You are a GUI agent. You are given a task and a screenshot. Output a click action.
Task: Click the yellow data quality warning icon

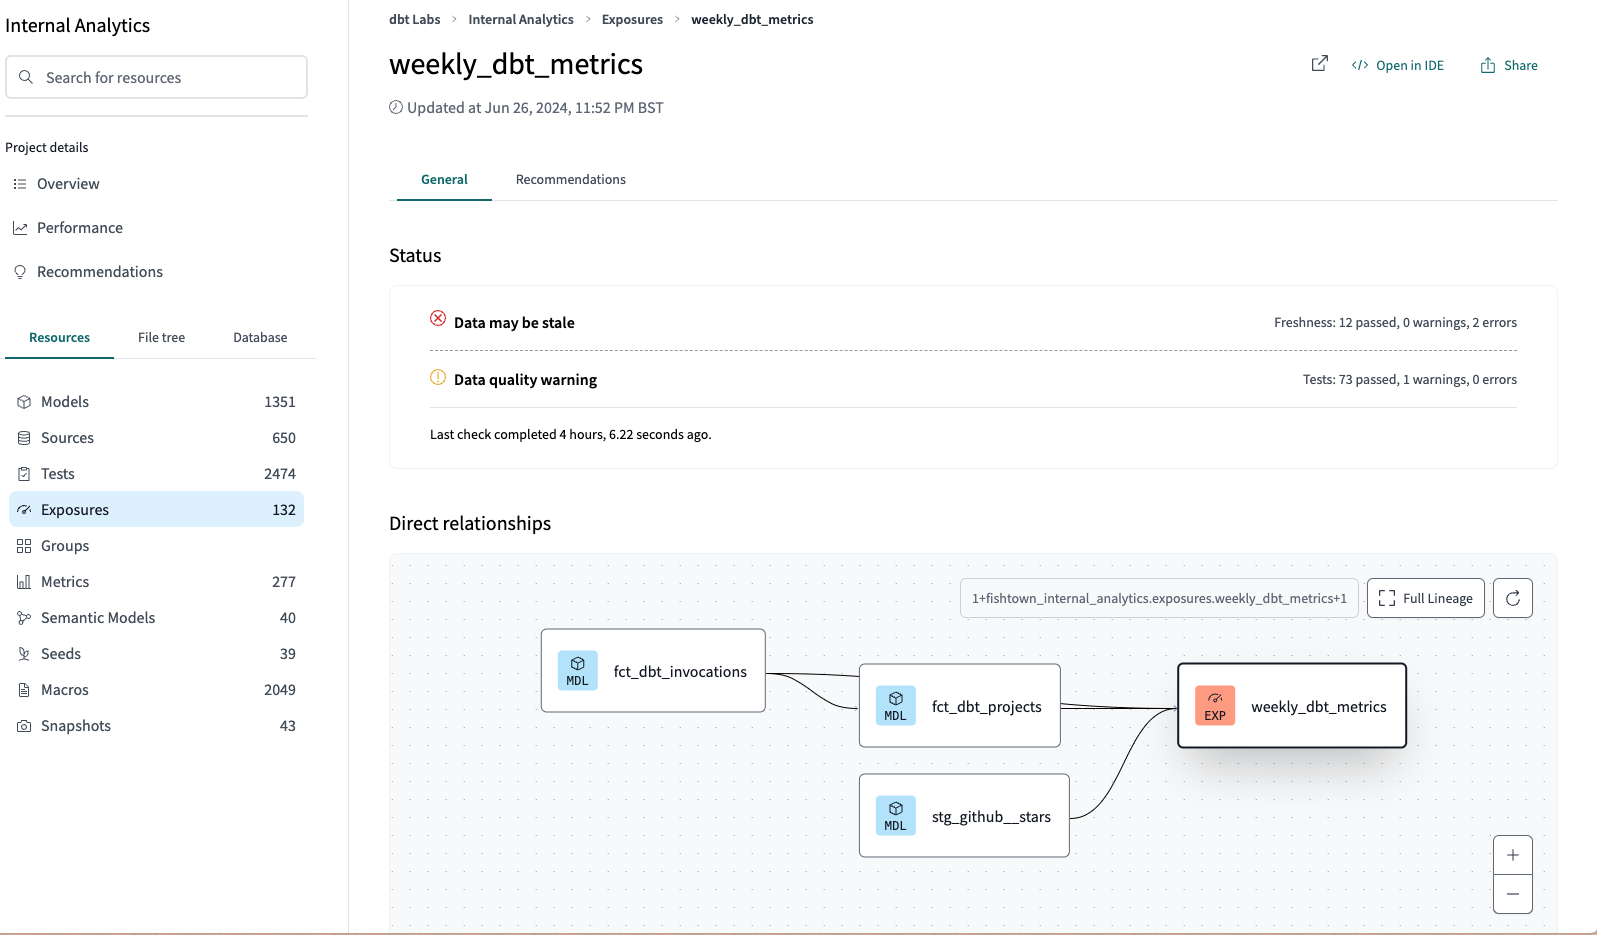[x=438, y=378]
